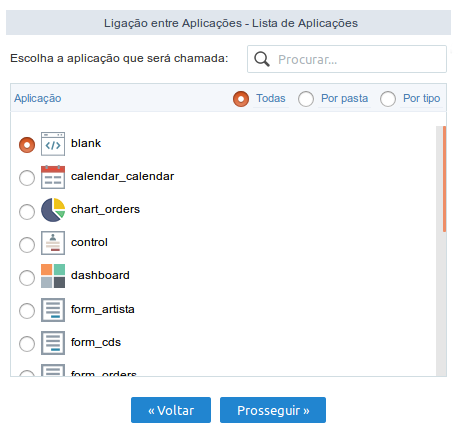Choose the Por tipo filter radio

tap(388, 99)
